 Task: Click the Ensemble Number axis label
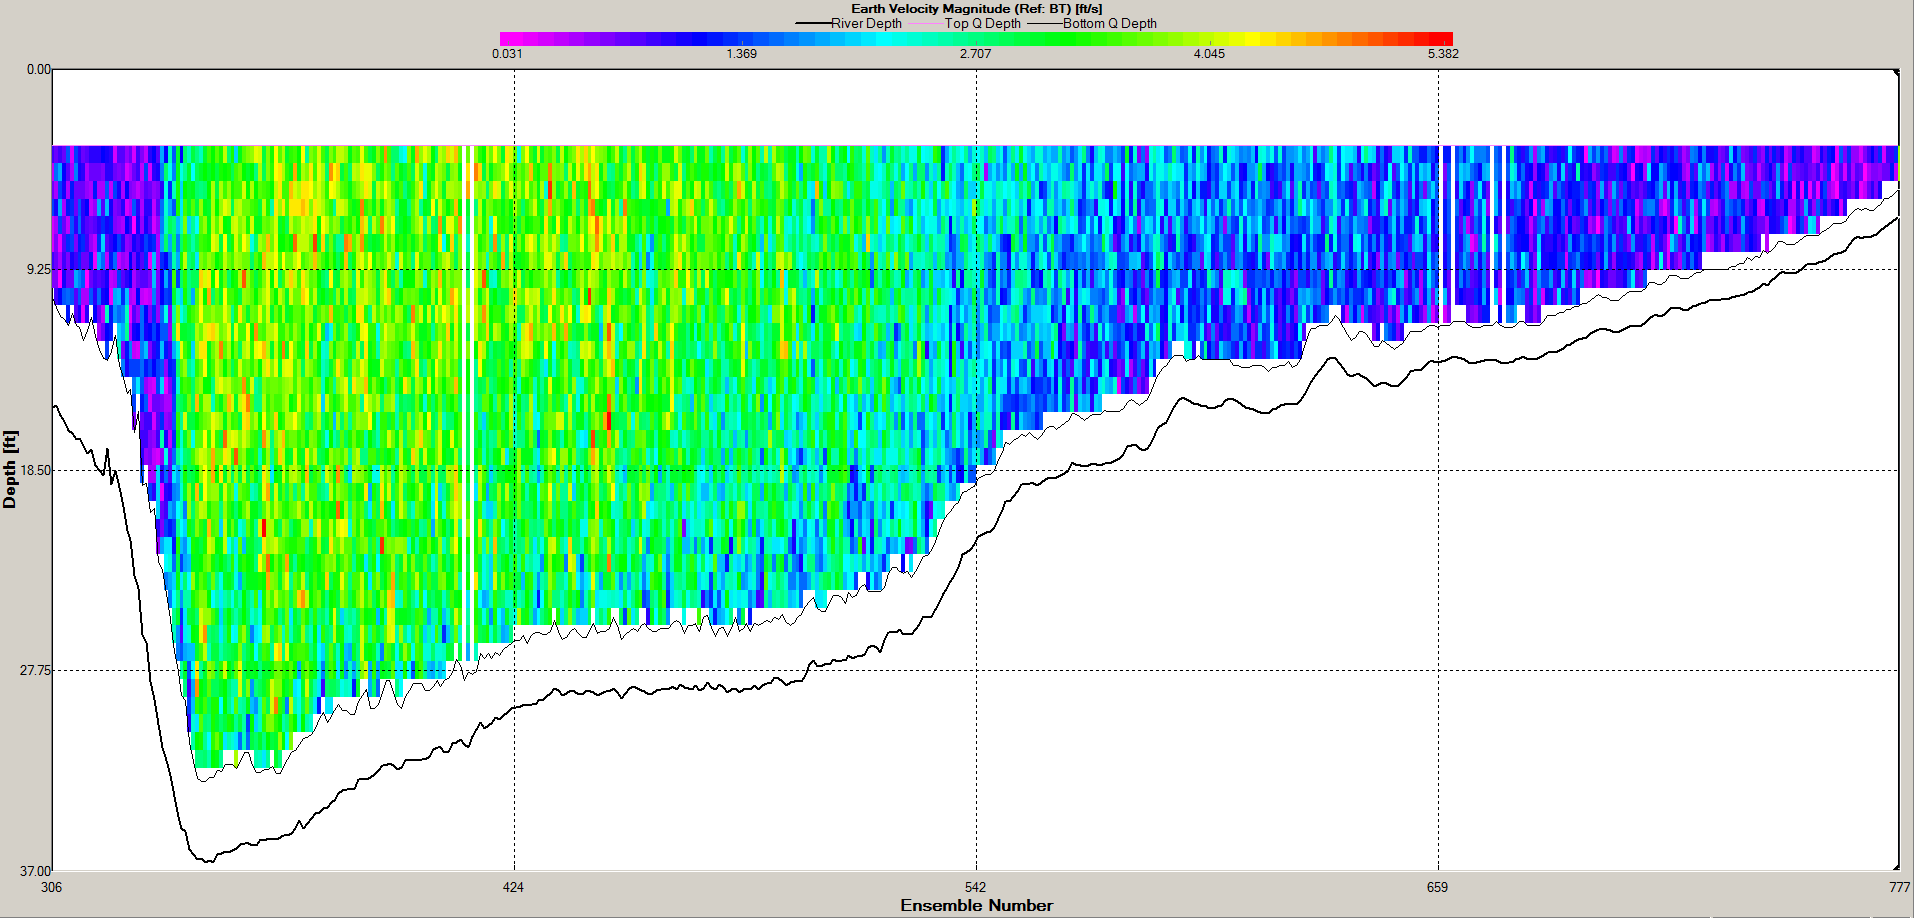(976, 906)
